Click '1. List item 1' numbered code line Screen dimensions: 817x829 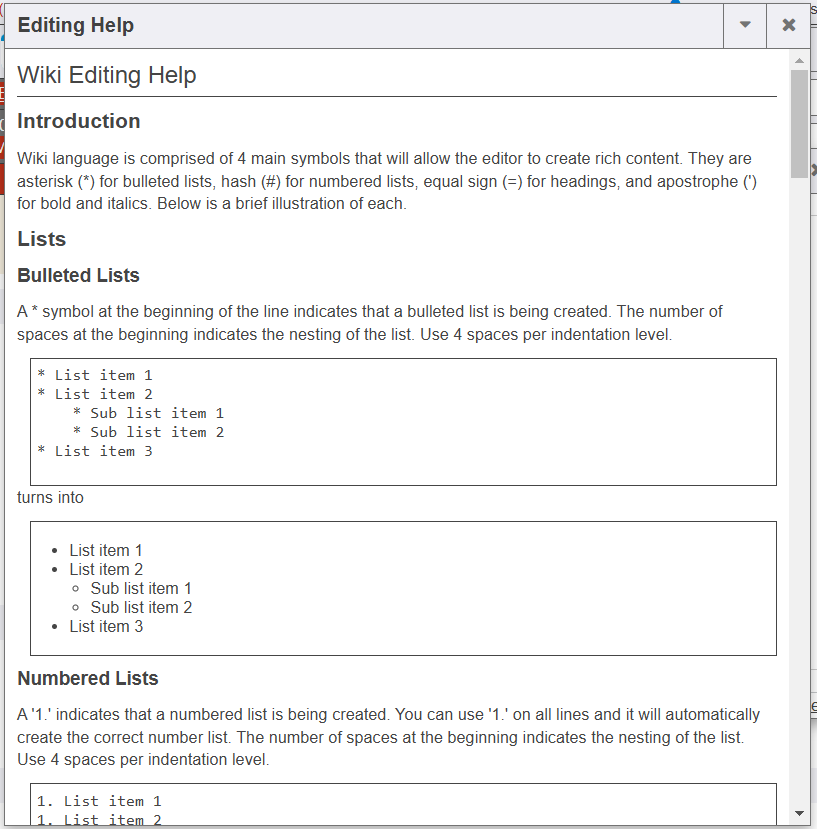tap(99, 801)
